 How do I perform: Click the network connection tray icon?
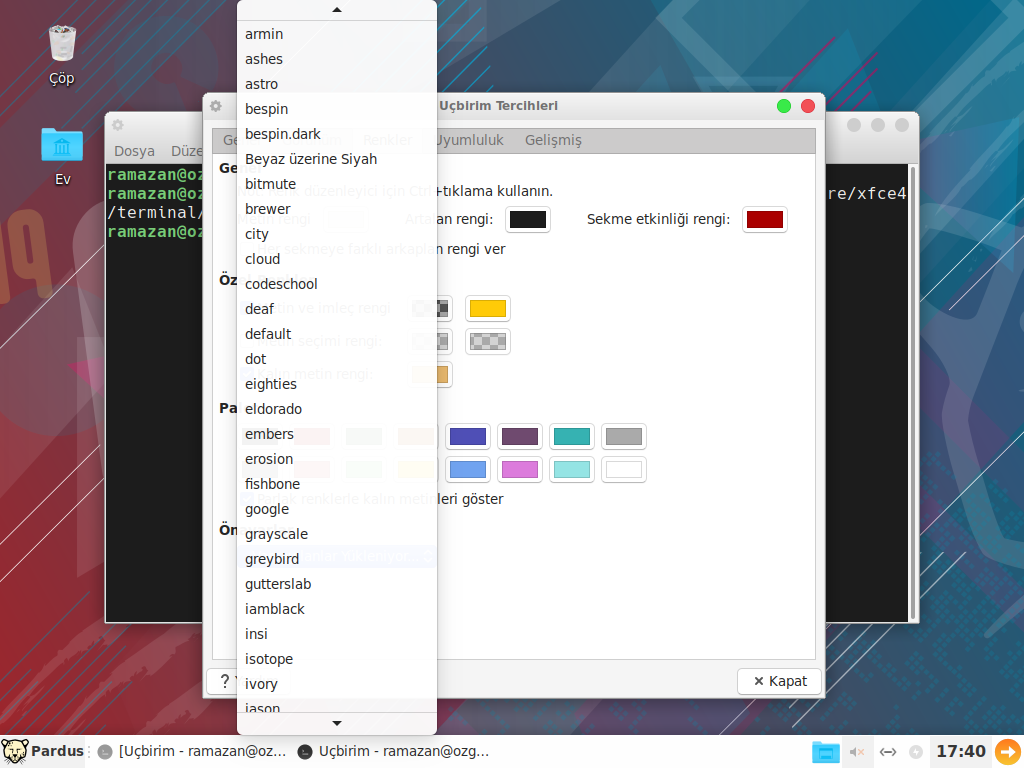point(888,752)
